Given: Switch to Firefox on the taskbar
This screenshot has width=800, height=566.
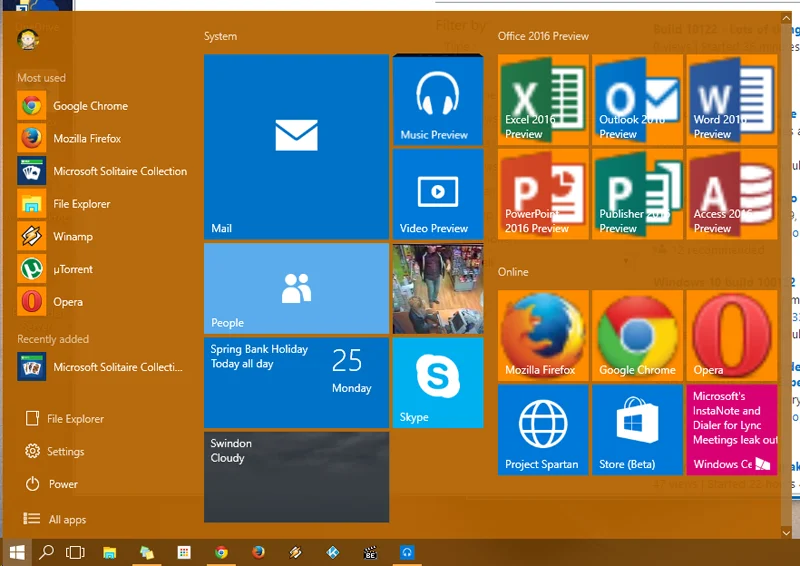Looking at the screenshot, I should [x=258, y=552].
